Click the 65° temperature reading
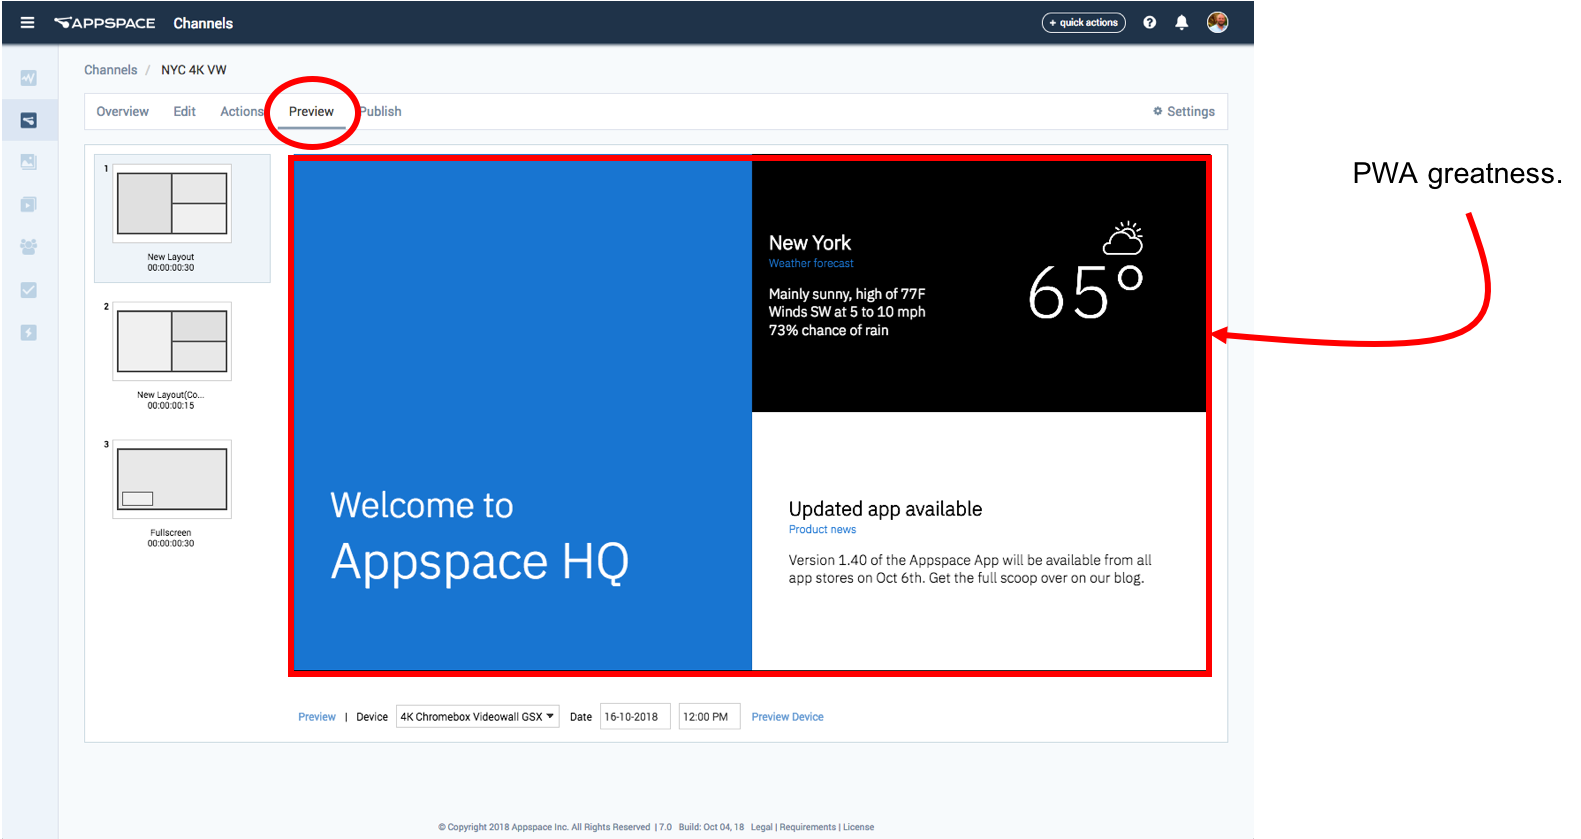Screen dimensions: 1581x839 [1086, 292]
